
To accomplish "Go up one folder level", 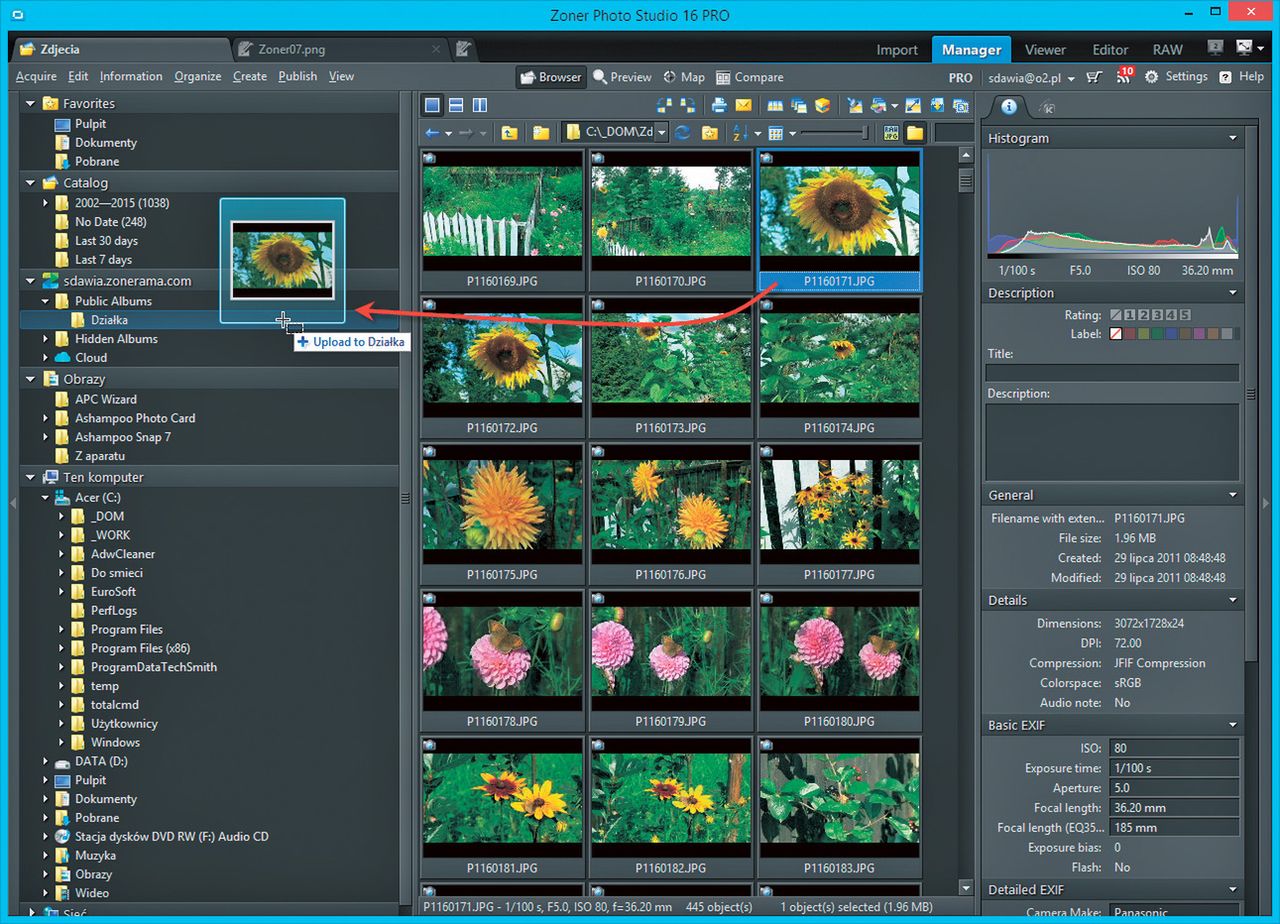I will (x=509, y=133).
